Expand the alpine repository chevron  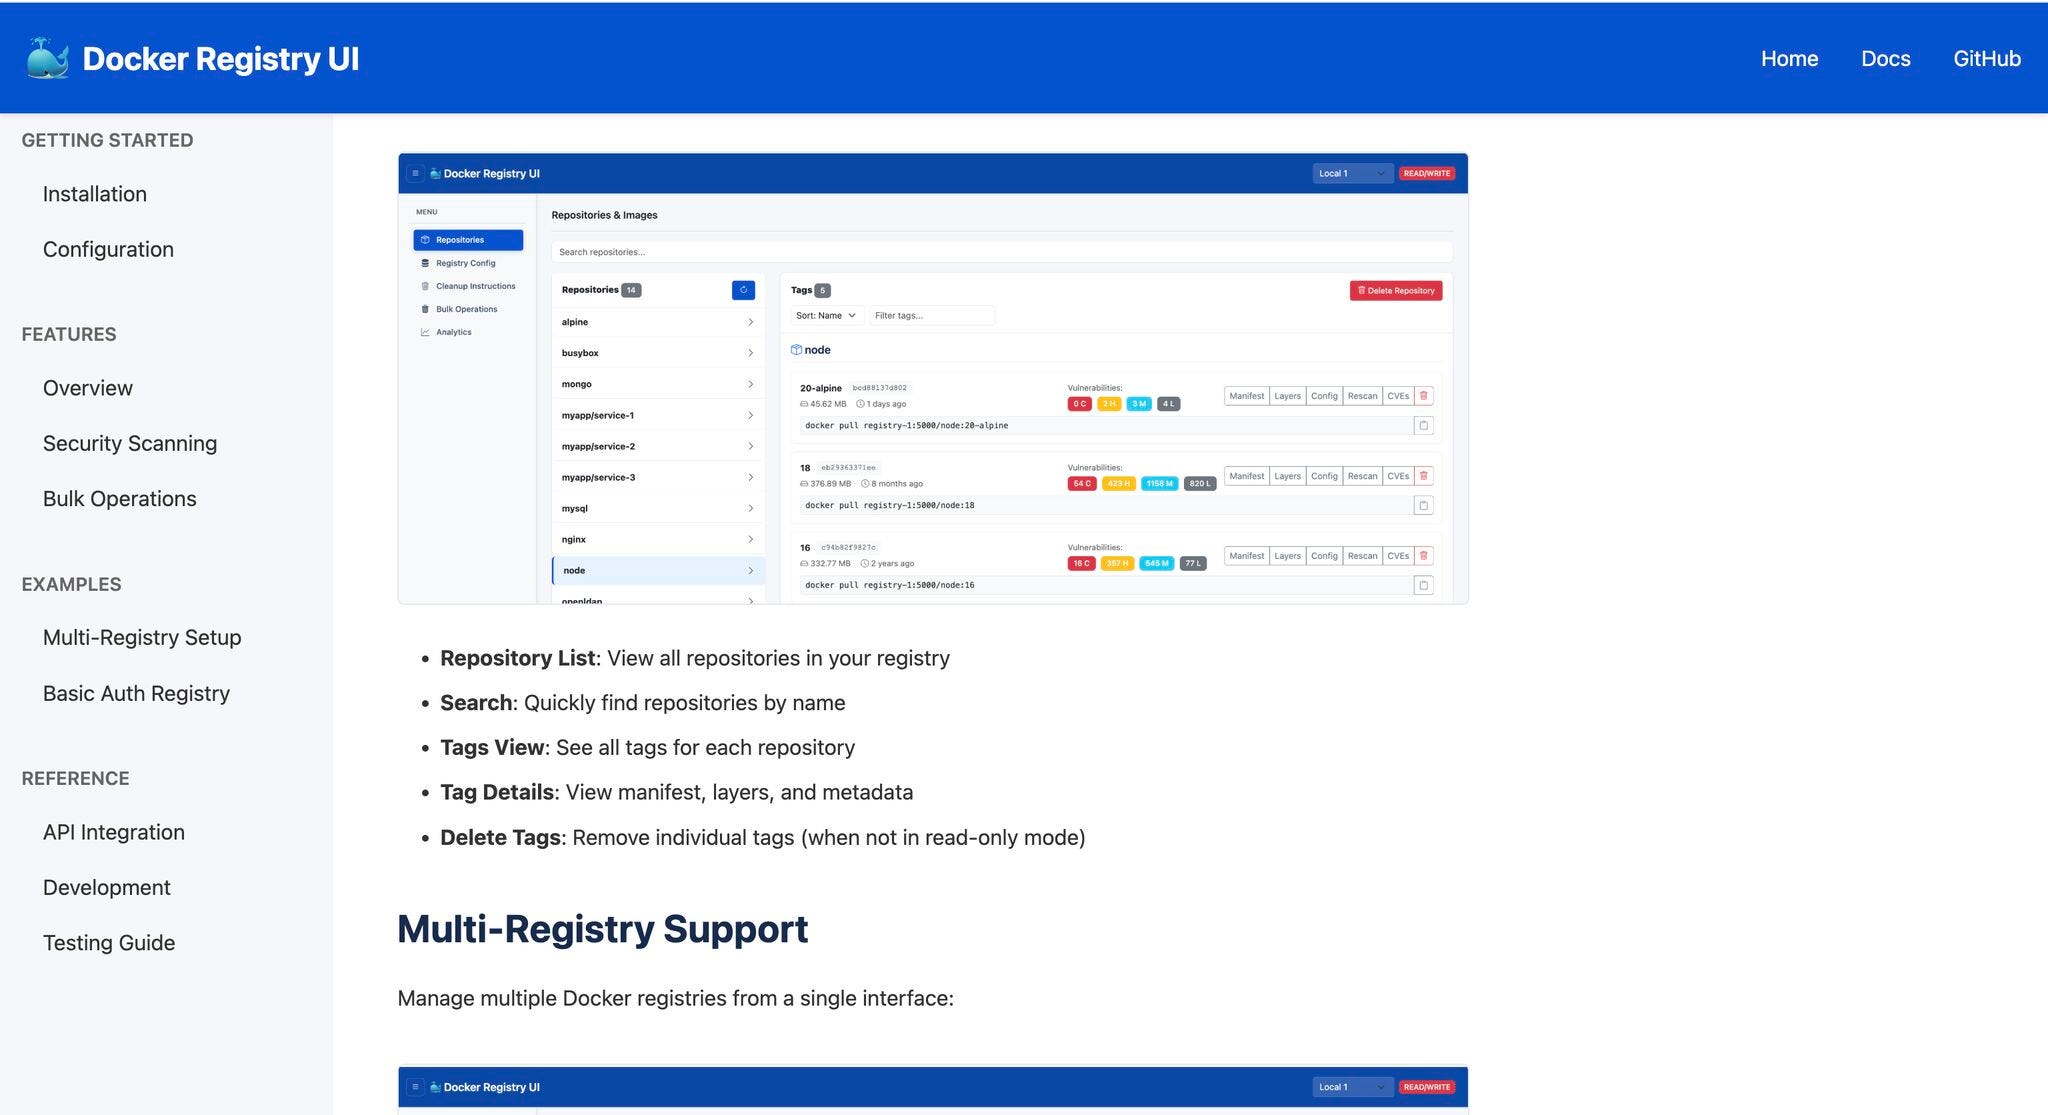click(x=750, y=322)
